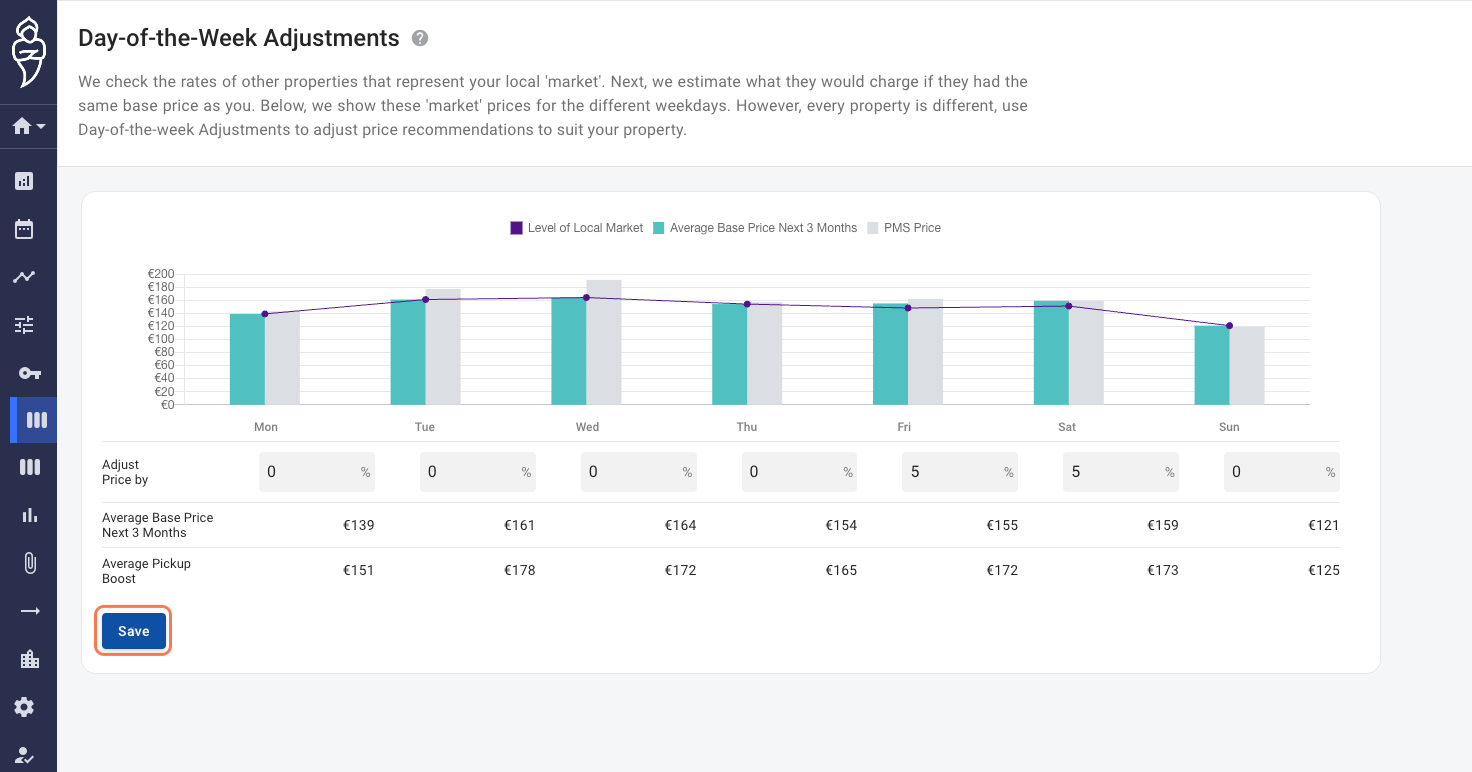Image resolution: width=1472 pixels, height=772 pixels.
Task: Click the €139 Monday average base price
Action: point(358,525)
